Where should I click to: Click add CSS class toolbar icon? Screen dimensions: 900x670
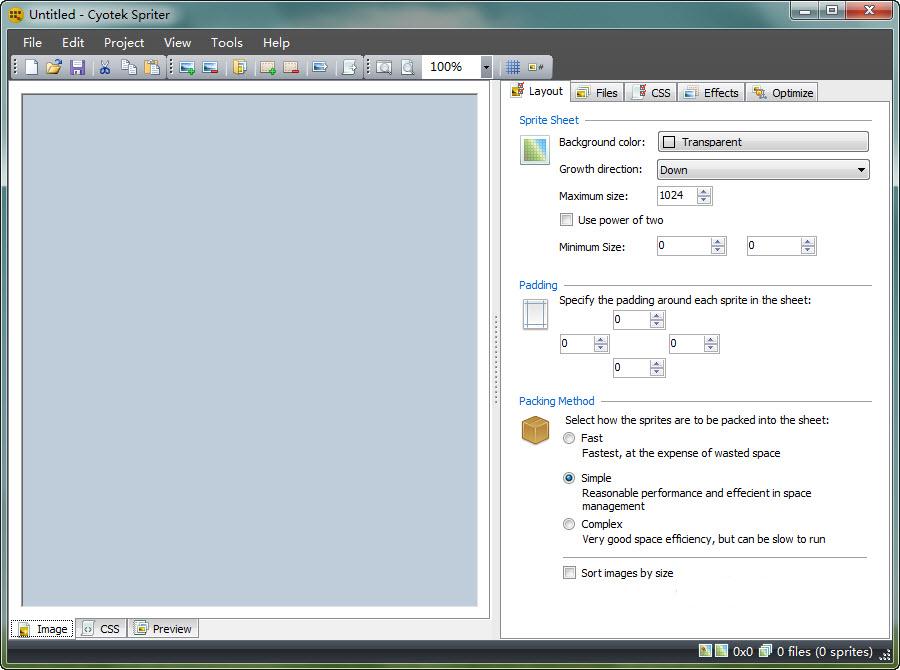tap(268, 67)
